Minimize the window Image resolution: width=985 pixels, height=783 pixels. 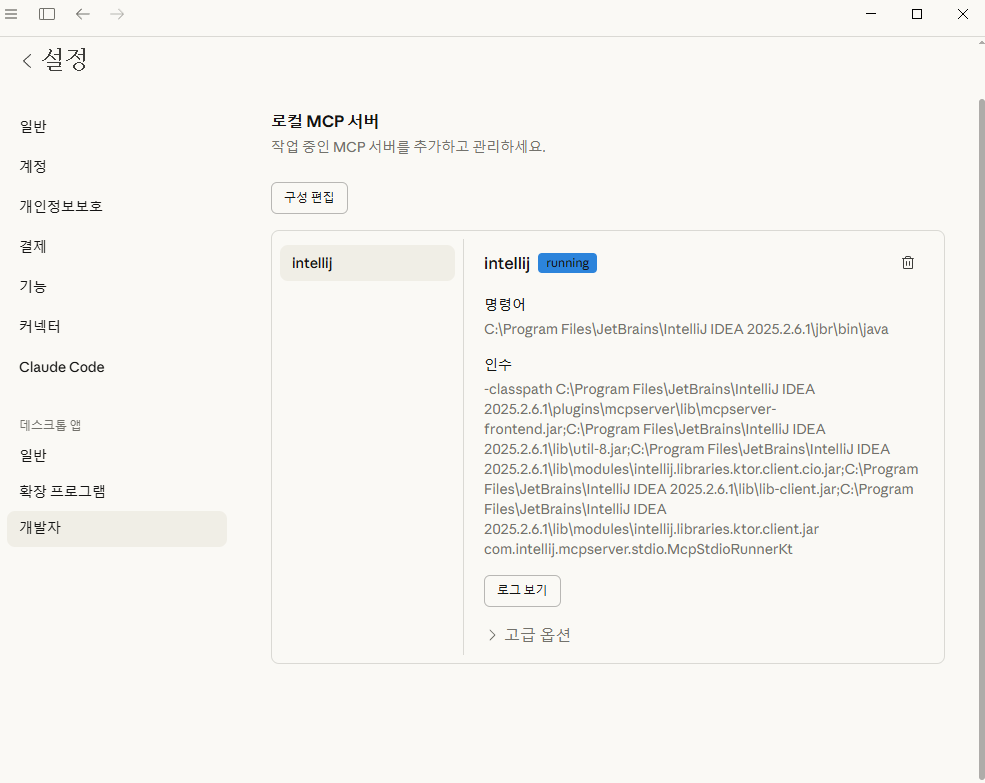tap(871, 14)
